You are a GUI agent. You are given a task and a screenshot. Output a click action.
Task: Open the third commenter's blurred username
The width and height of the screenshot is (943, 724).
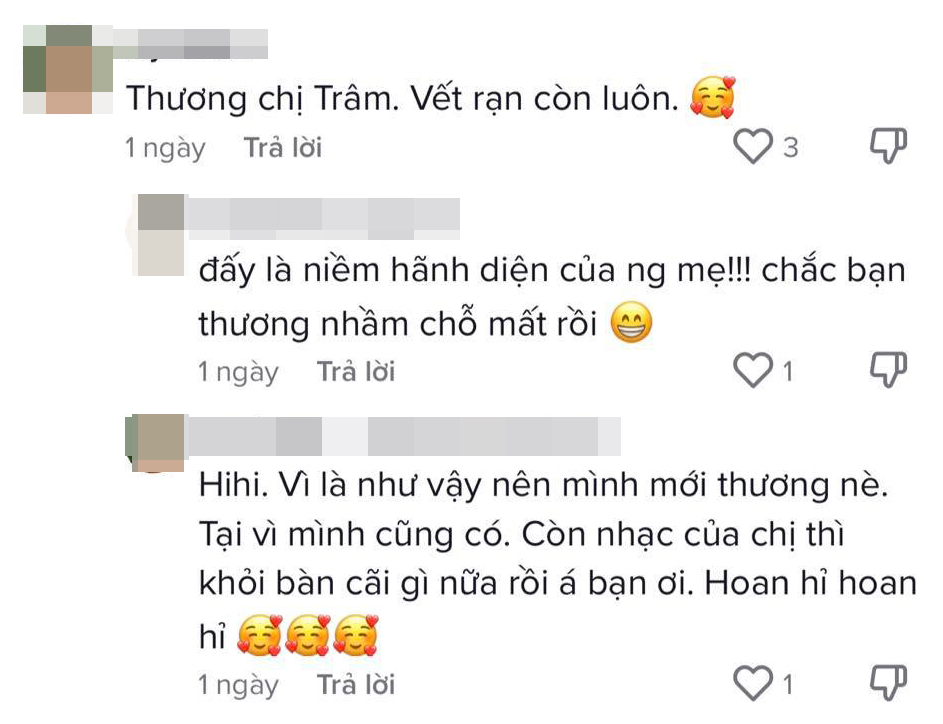tap(402, 437)
